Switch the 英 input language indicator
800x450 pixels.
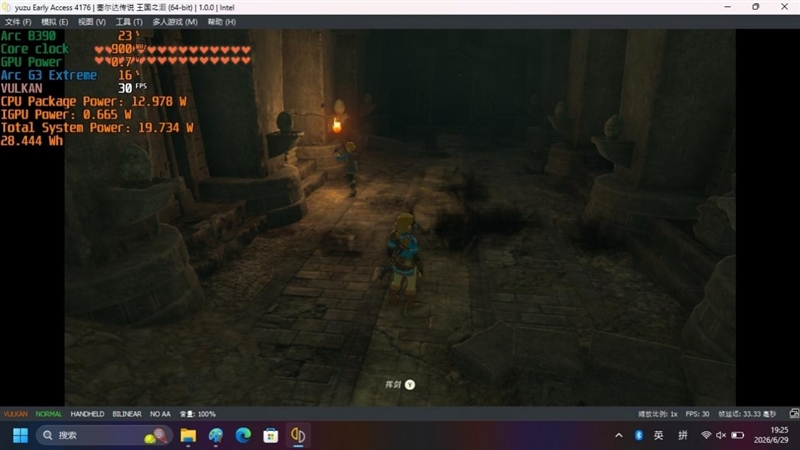click(x=659, y=435)
